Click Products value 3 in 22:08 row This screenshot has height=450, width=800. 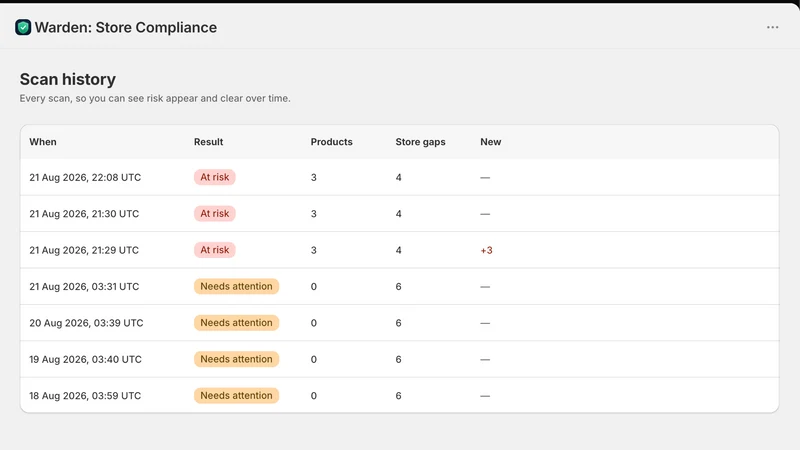point(314,178)
